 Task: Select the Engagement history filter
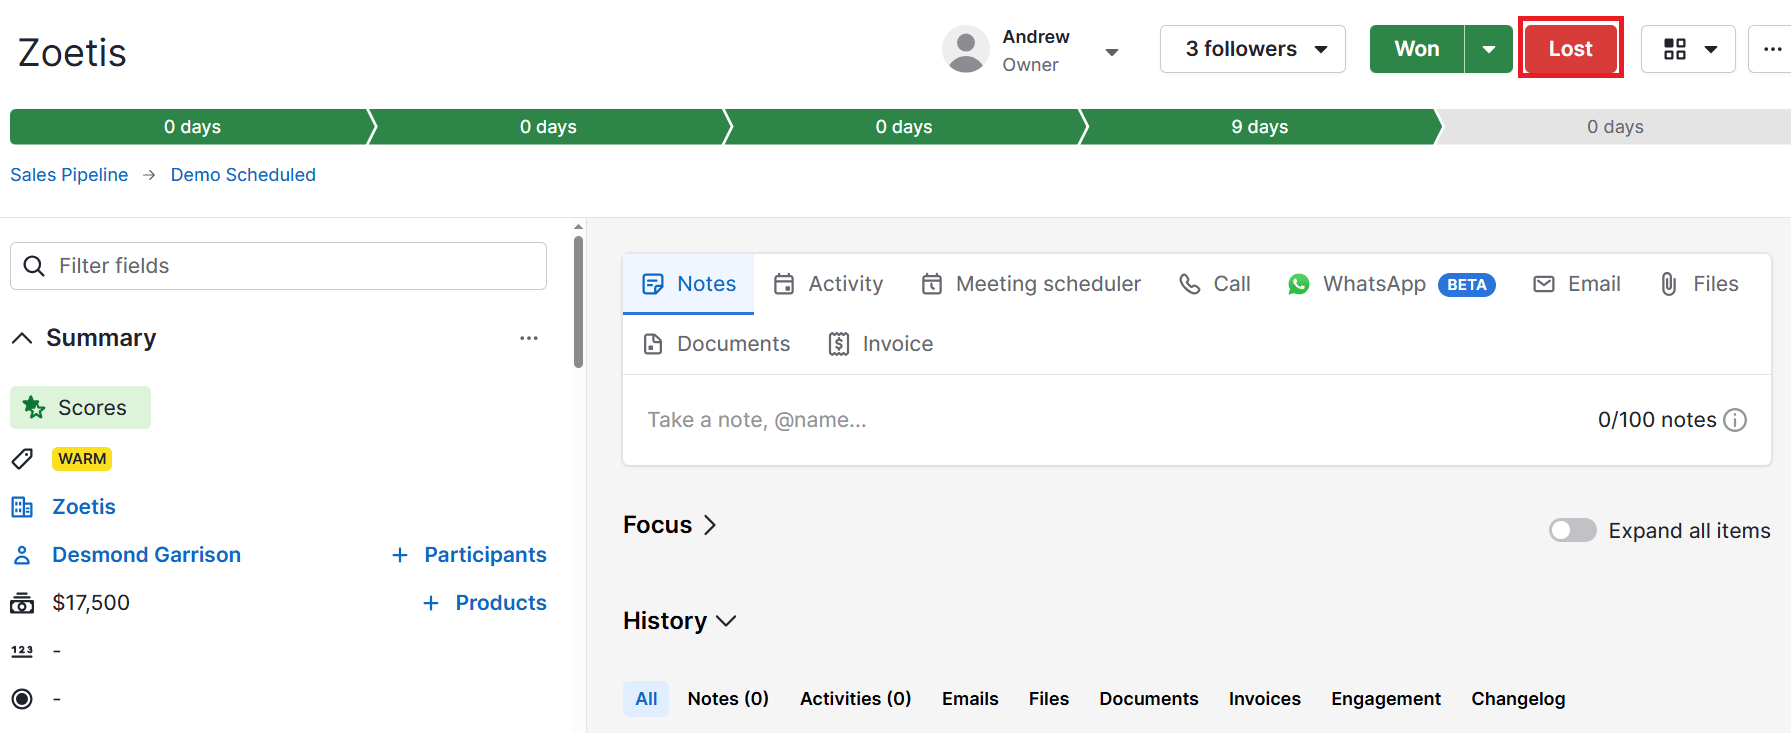click(1386, 699)
